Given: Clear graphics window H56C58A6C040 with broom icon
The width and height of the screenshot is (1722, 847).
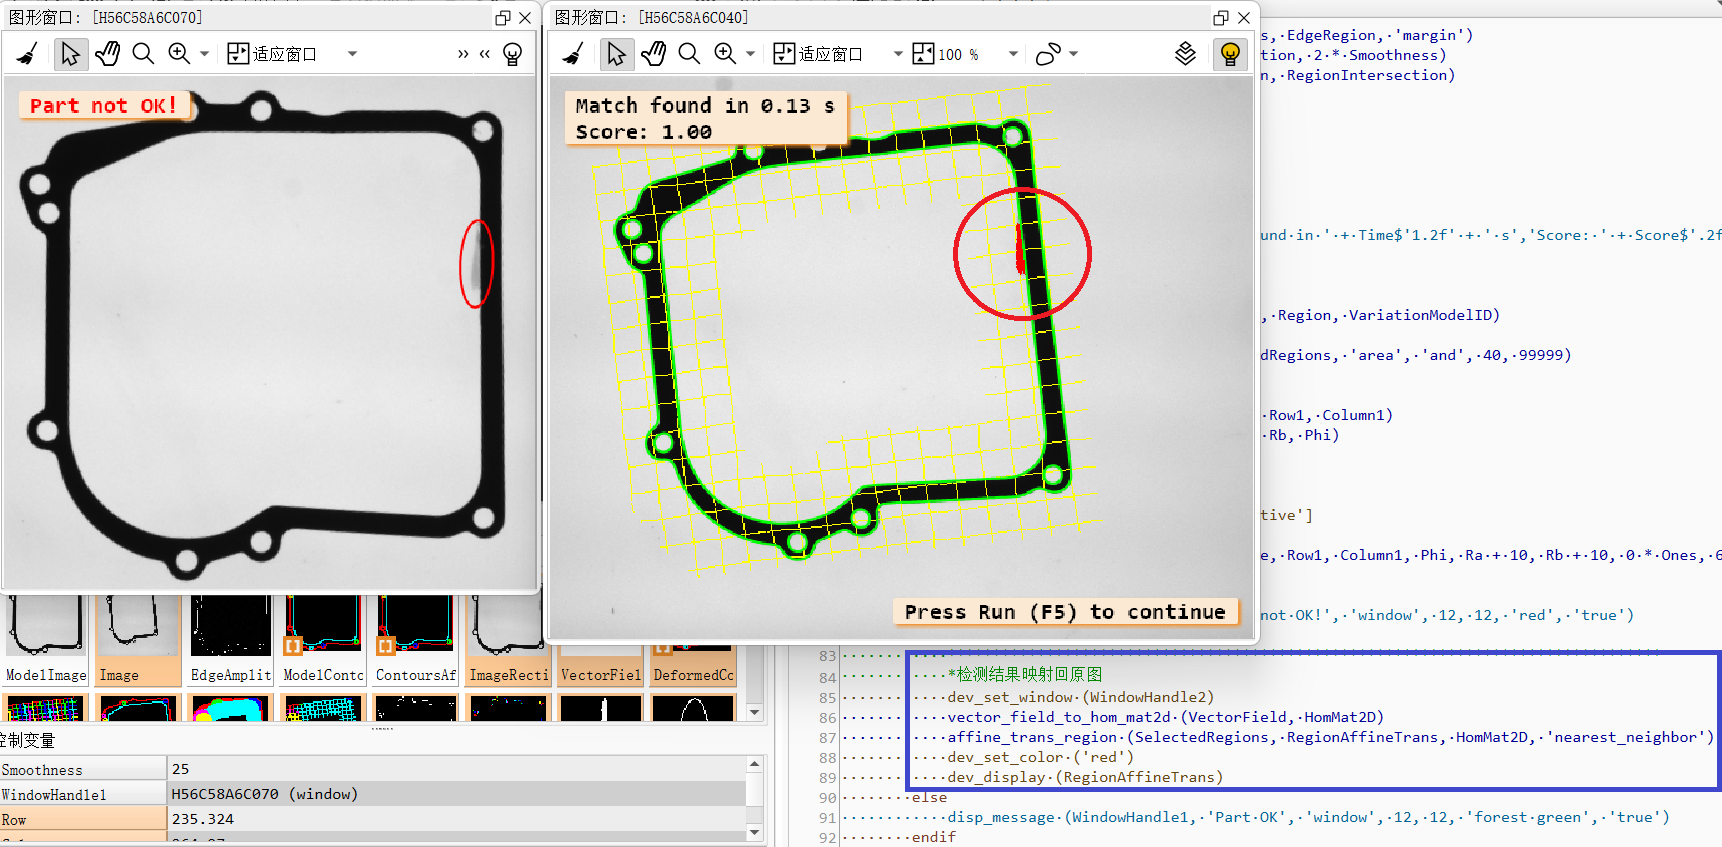Looking at the screenshot, I should pos(573,54).
